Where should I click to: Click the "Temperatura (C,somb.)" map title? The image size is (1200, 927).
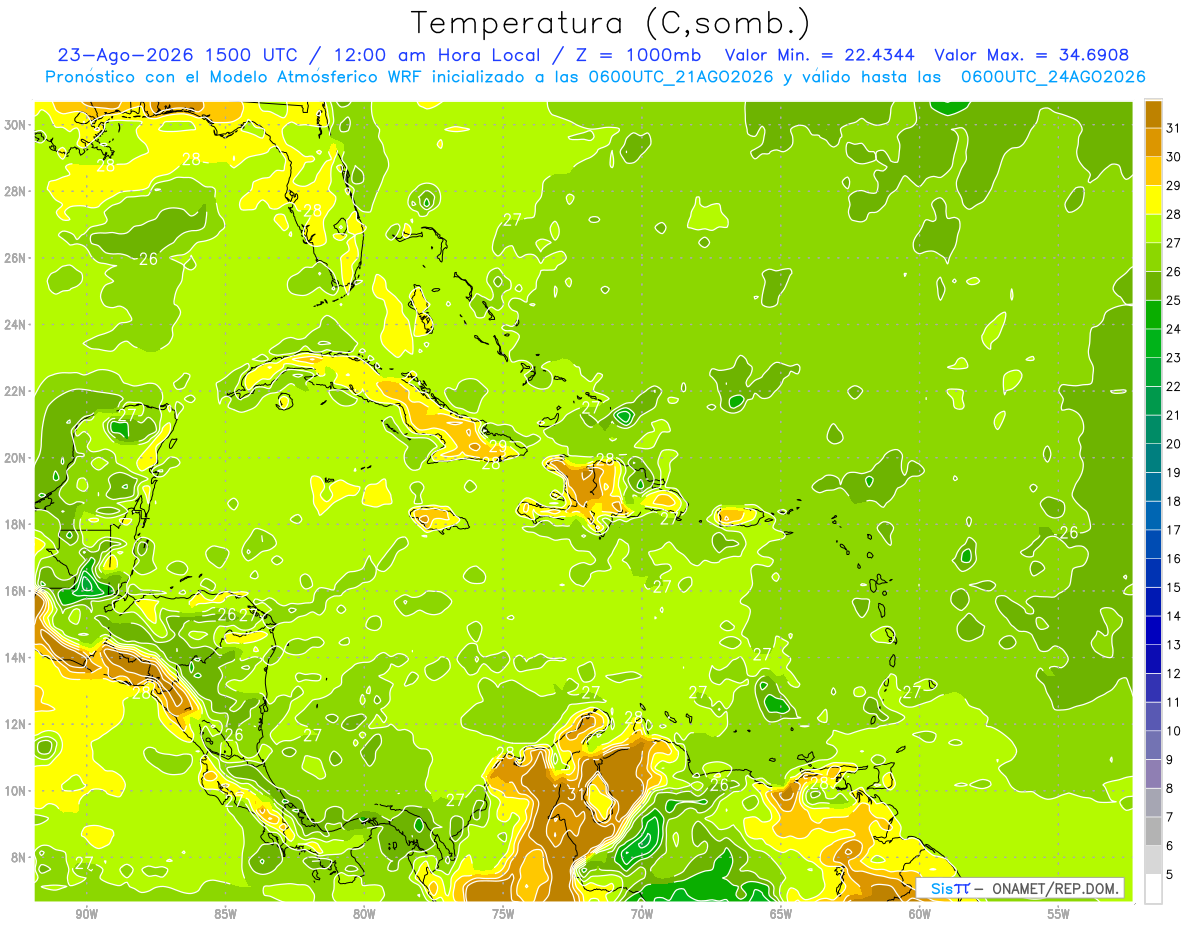pos(610,23)
